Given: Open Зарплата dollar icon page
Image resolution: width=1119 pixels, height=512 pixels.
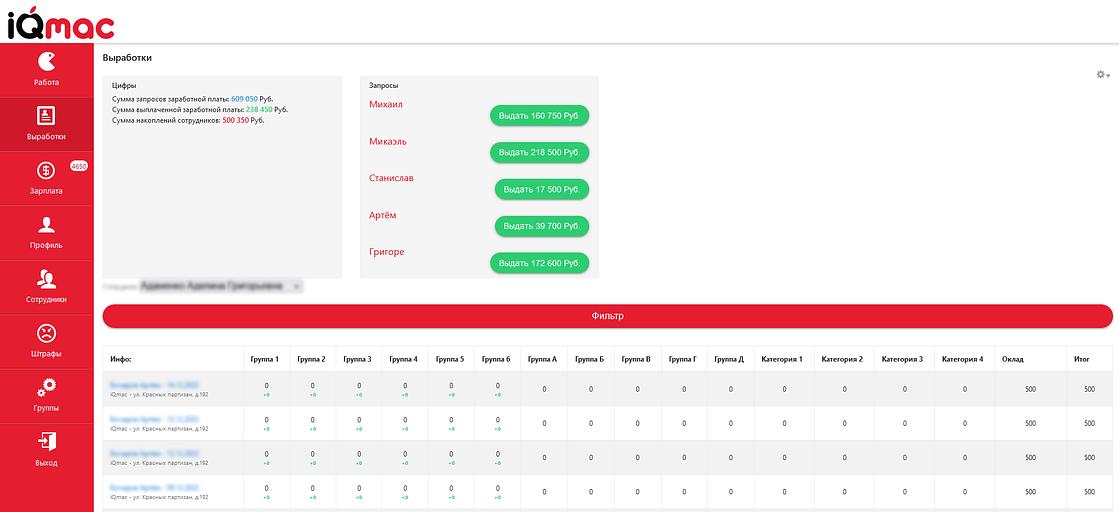Looking at the screenshot, I should pyautogui.click(x=46, y=171).
